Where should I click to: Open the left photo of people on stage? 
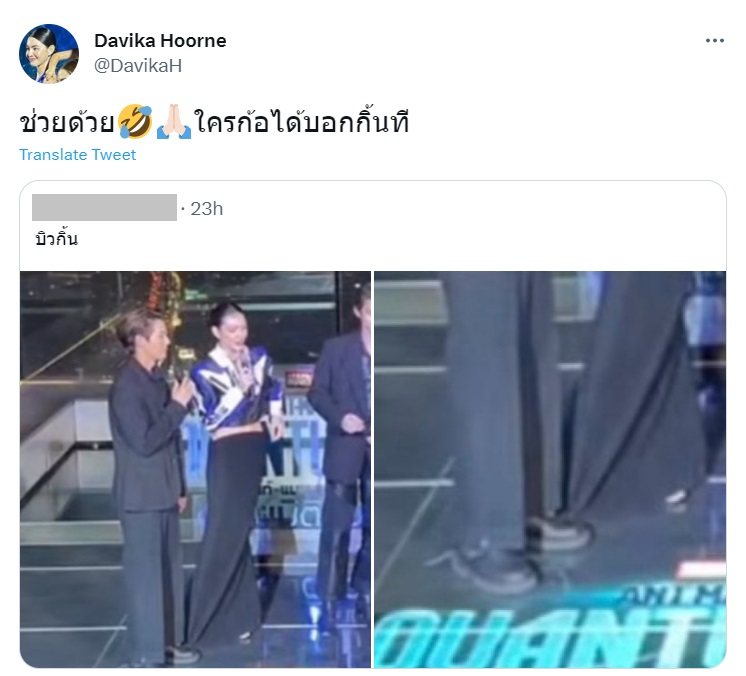pyautogui.click(x=195, y=469)
